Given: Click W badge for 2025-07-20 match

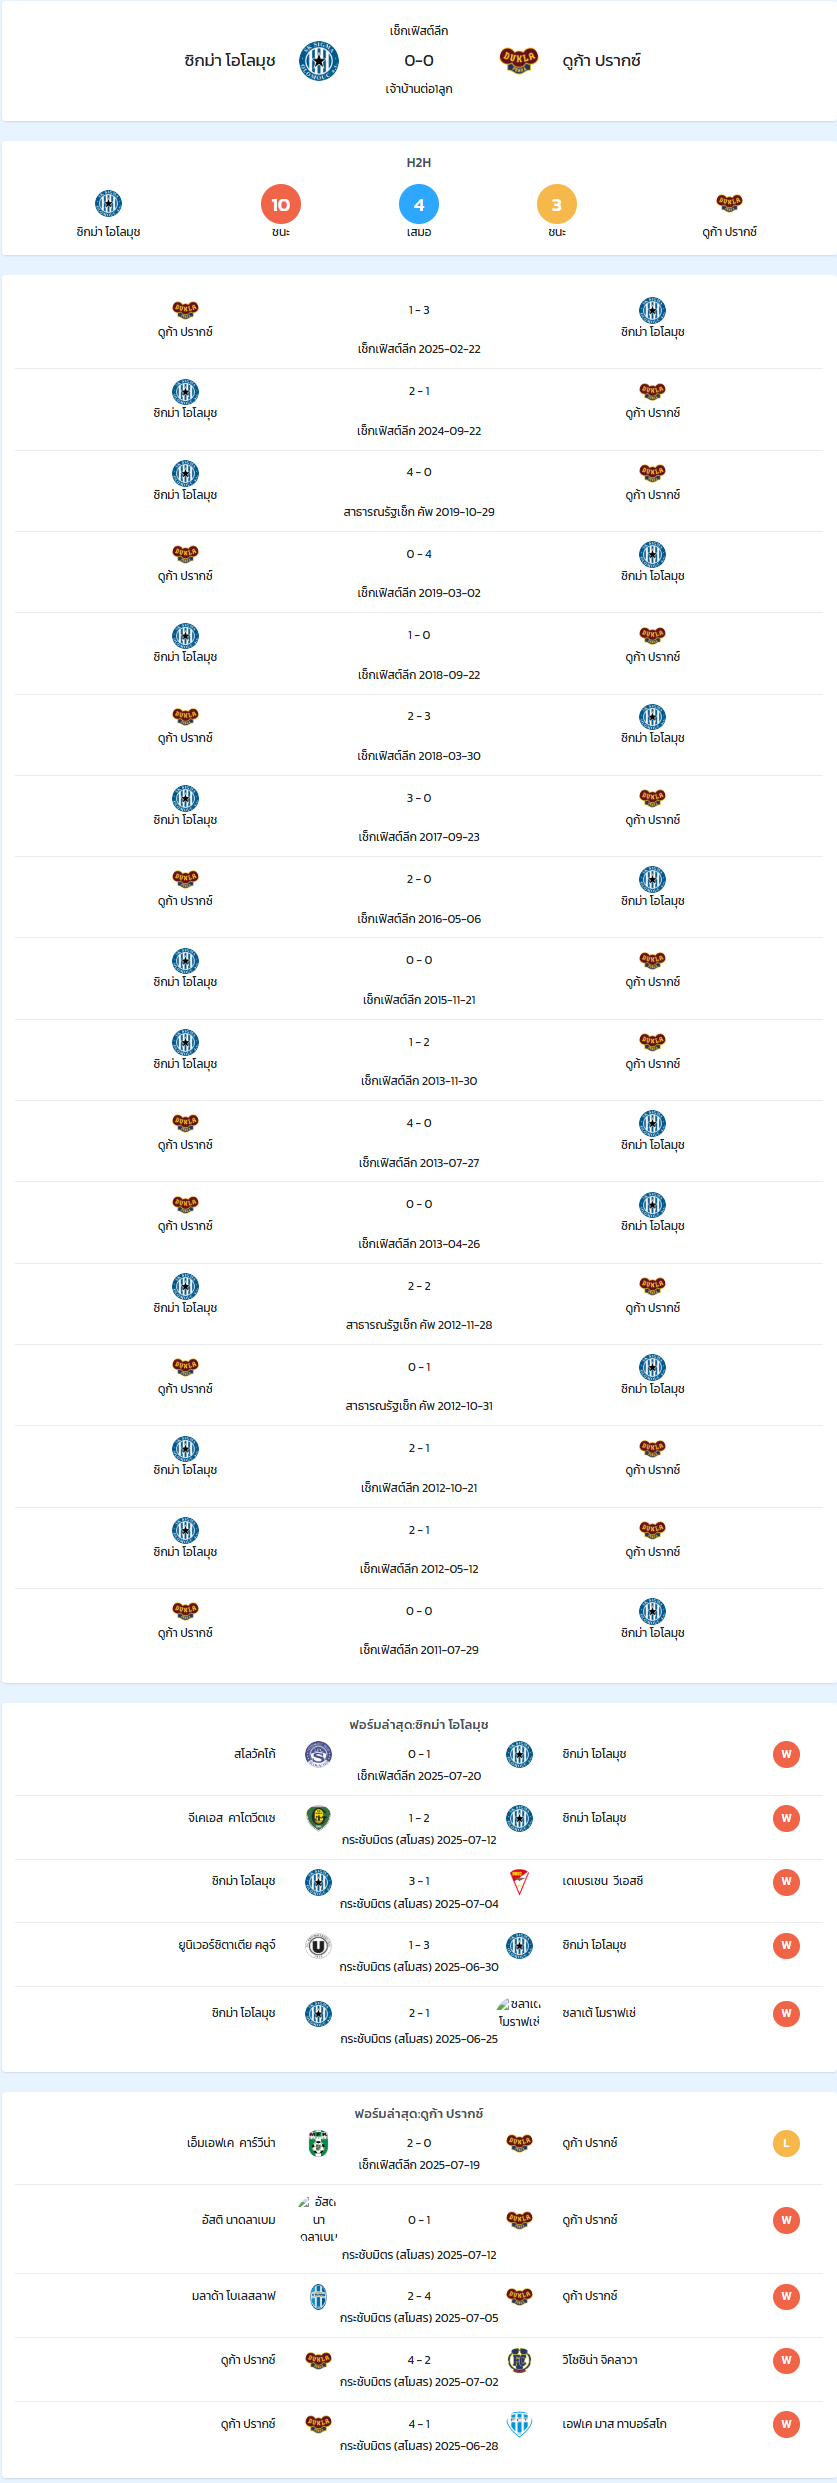Looking at the screenshot, I should (786, 1754).
